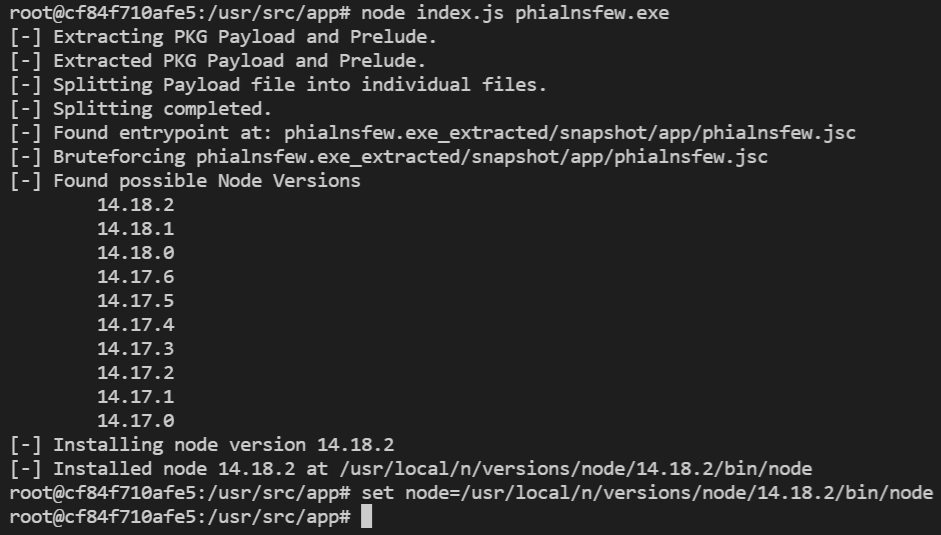Click version 14.17.6 in the version list
Screen dimensions: 941x535
click(x=136, y=277)
